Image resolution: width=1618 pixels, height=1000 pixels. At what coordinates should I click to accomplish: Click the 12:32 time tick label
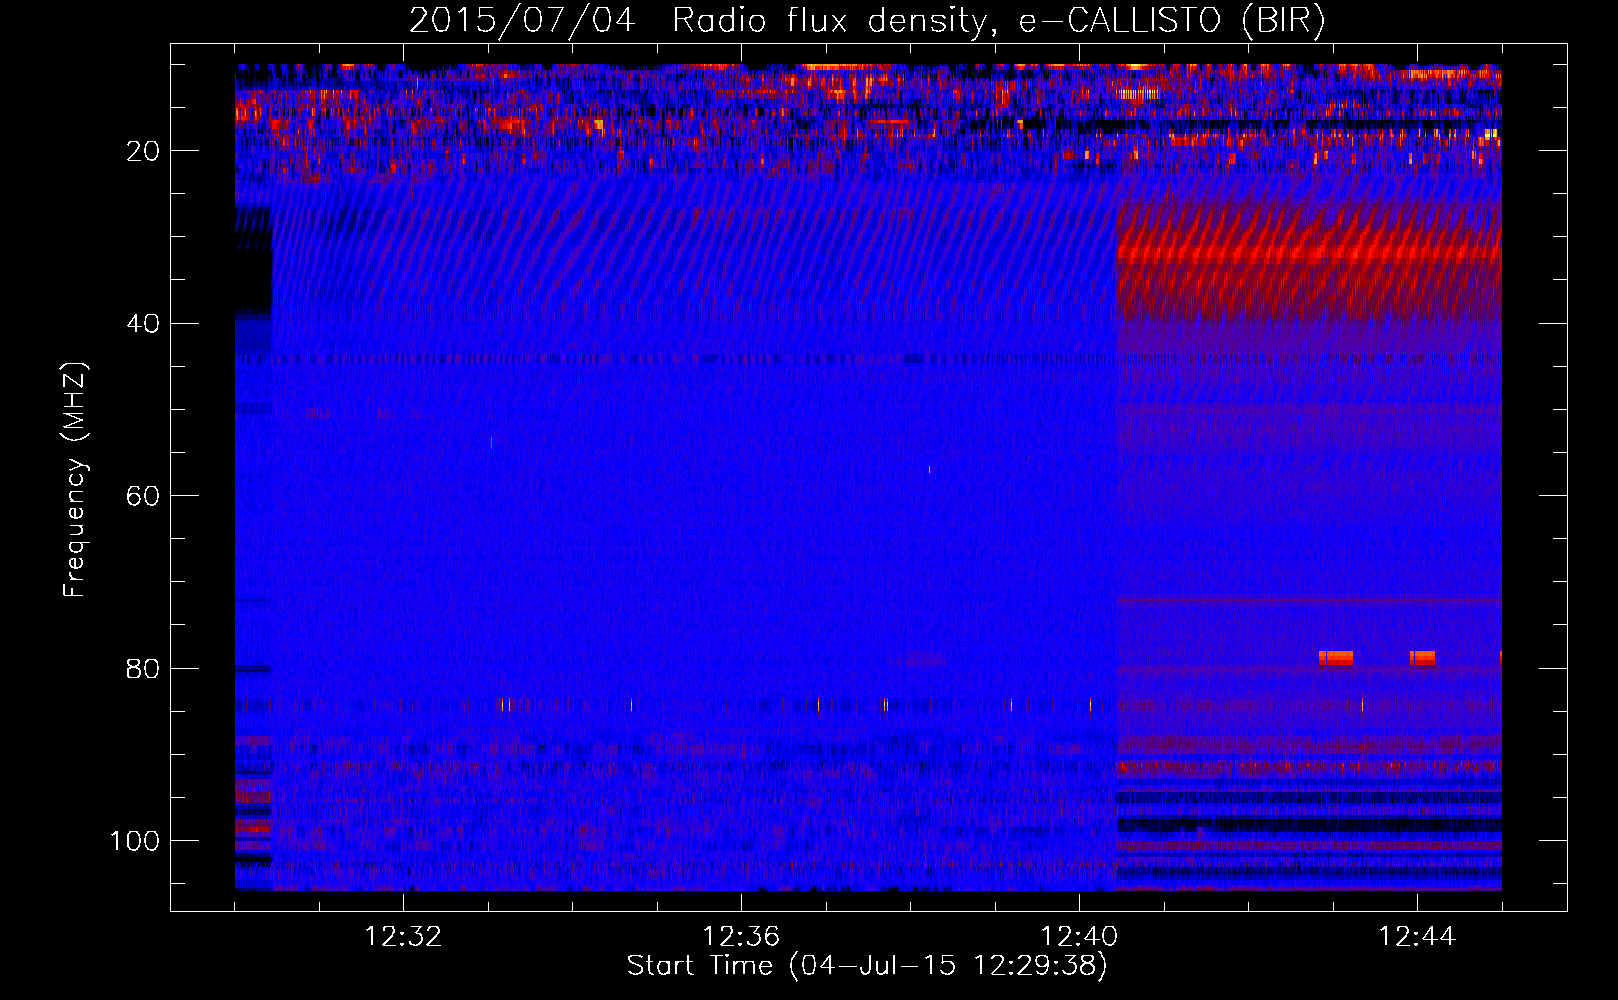pyautogui.click(x=403, y=937)
